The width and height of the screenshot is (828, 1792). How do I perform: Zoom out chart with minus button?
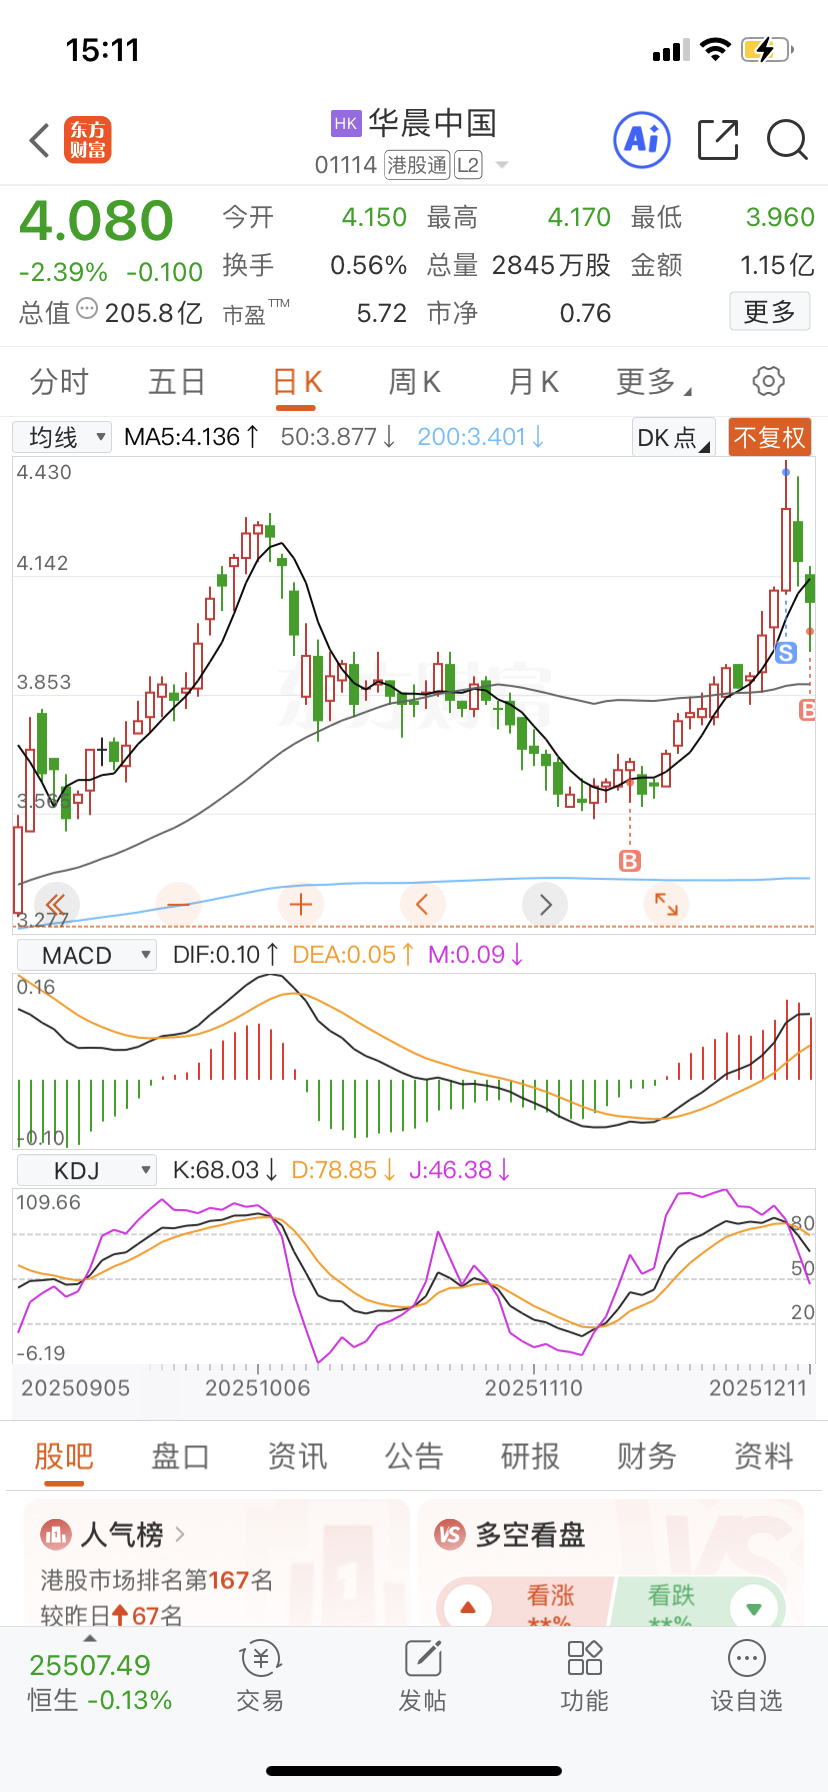pos(179,905)
